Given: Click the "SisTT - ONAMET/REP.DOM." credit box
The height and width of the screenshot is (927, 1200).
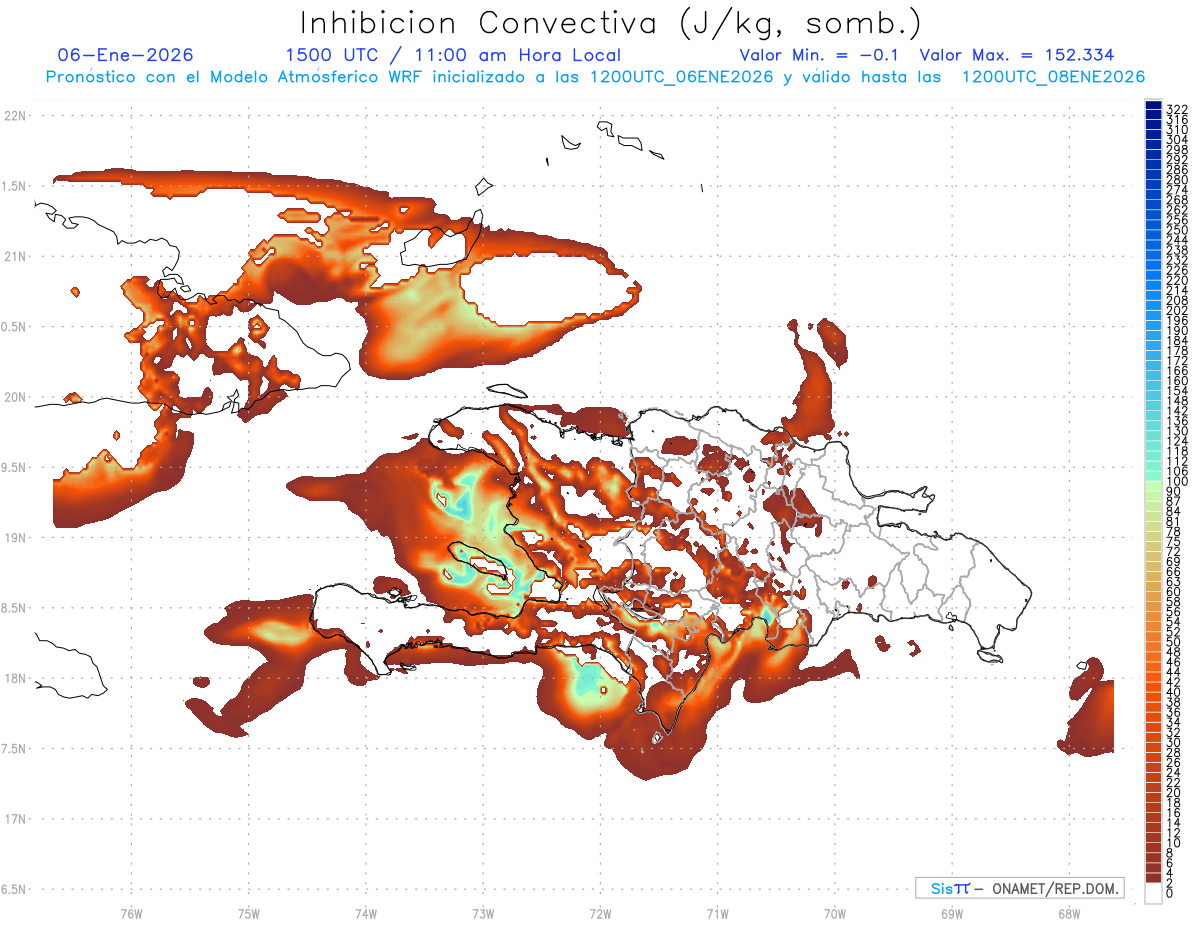Looking at the screenshot, I should click(1019, 888).
